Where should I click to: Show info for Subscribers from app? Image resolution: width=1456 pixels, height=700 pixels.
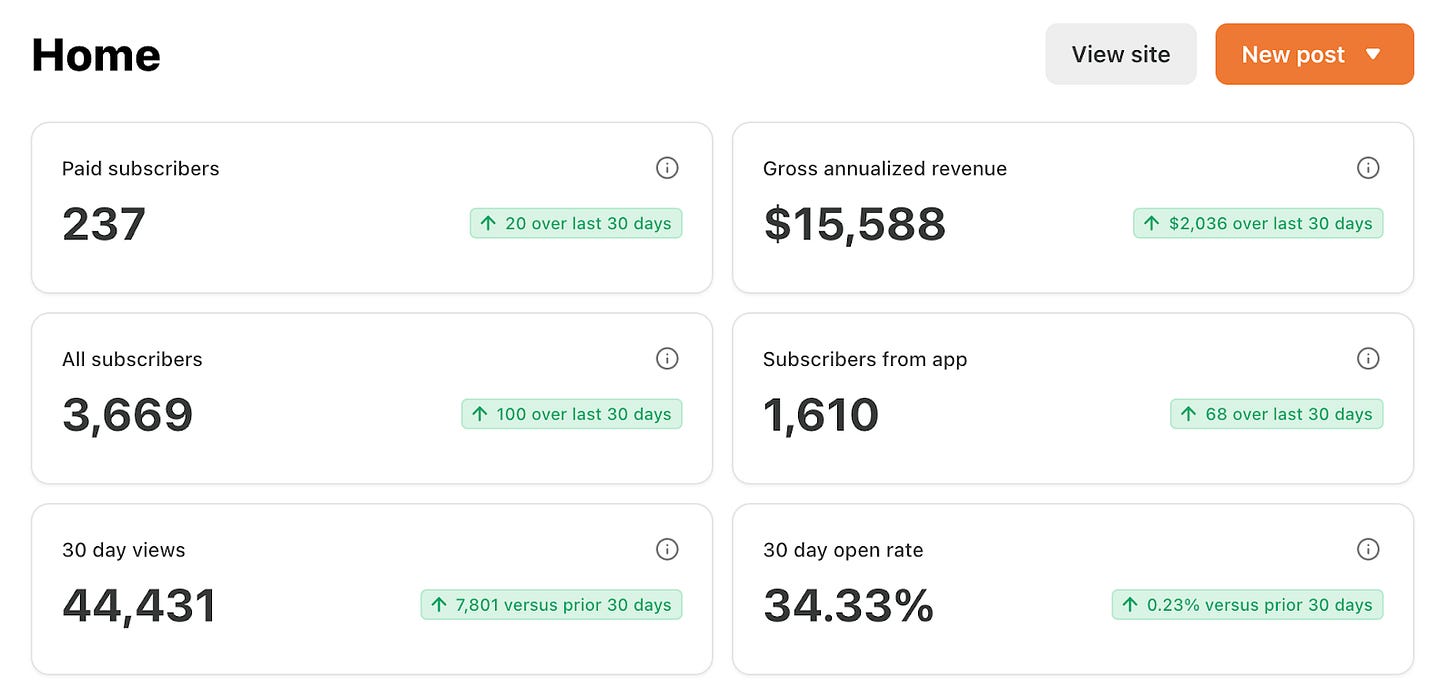coord(1368,358)
